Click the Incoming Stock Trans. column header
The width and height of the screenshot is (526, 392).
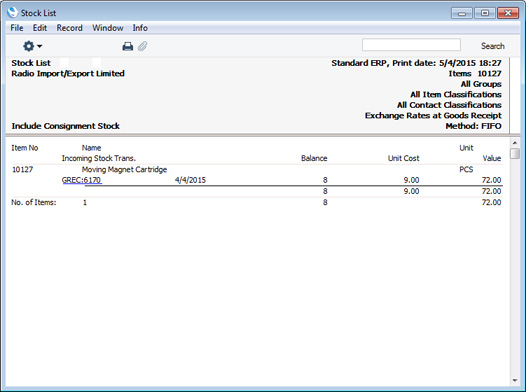[x=99, y=158]
